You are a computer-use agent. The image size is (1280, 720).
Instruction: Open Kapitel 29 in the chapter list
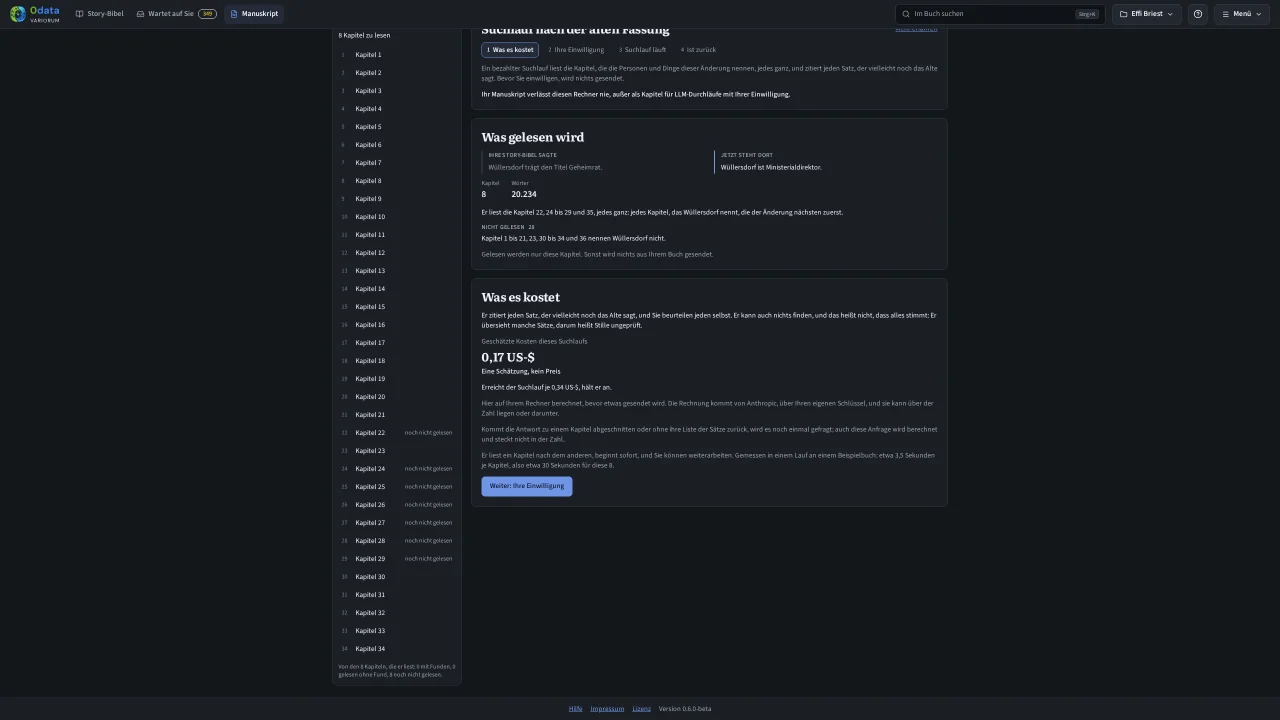(397, 559)
